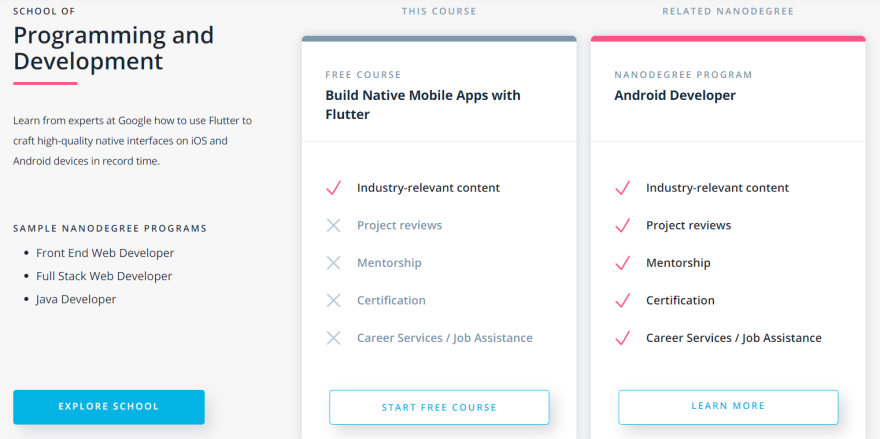Viewport: 880px width, 439px height.
Task: Click the X icon beside free course Career Services
Action: click(x=334, y=338)
